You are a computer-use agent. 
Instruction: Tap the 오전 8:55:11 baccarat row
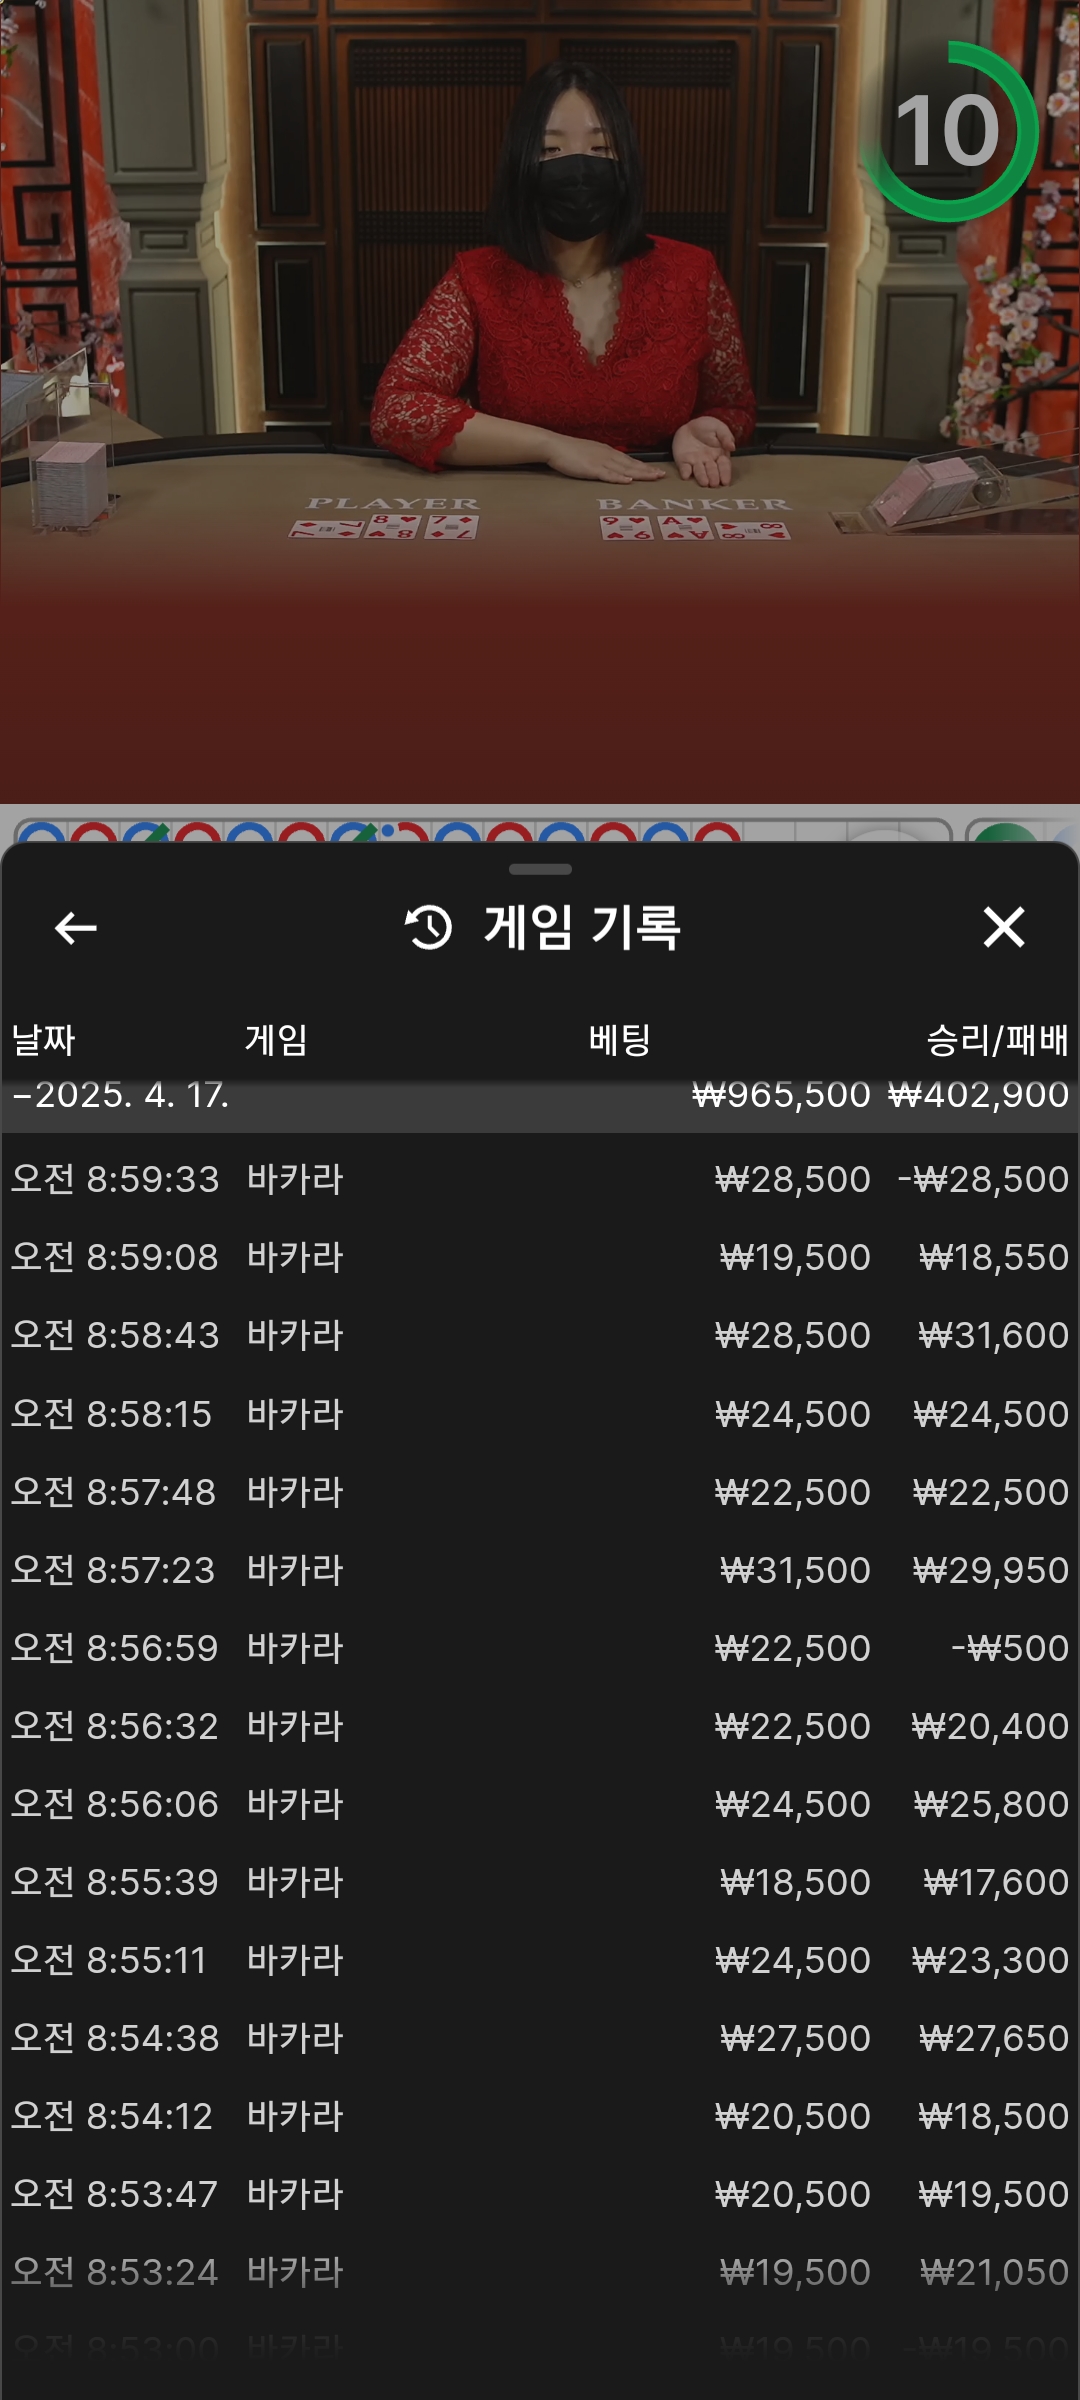[x=540, y=1960]
